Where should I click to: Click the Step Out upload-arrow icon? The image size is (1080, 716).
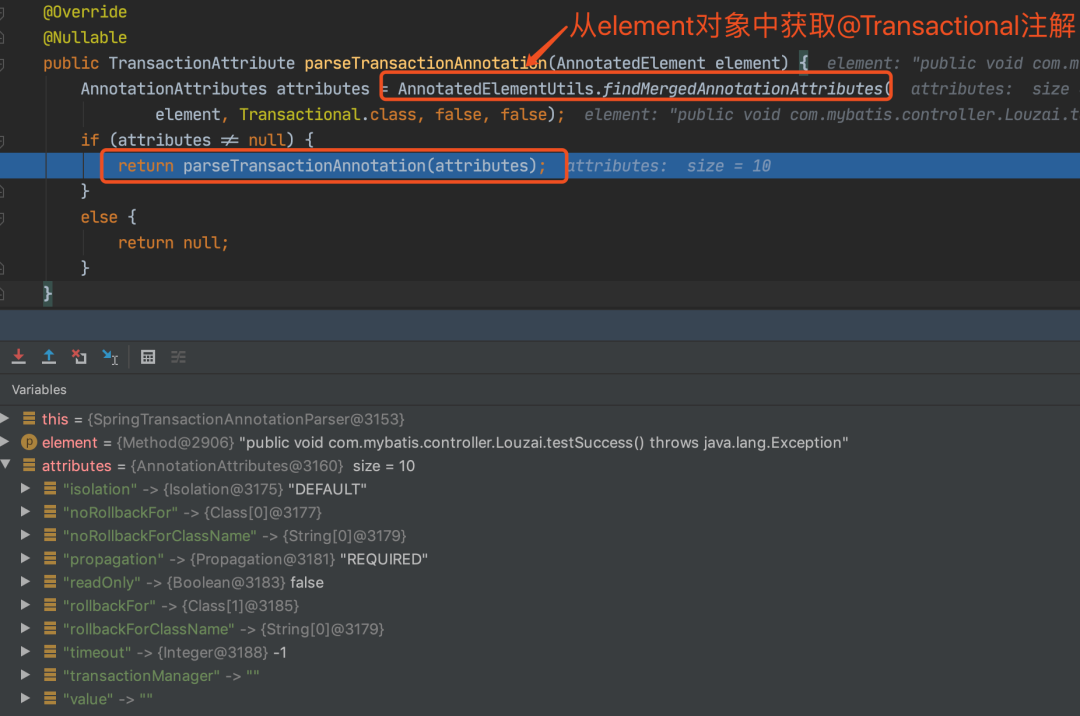coord(49,357)
